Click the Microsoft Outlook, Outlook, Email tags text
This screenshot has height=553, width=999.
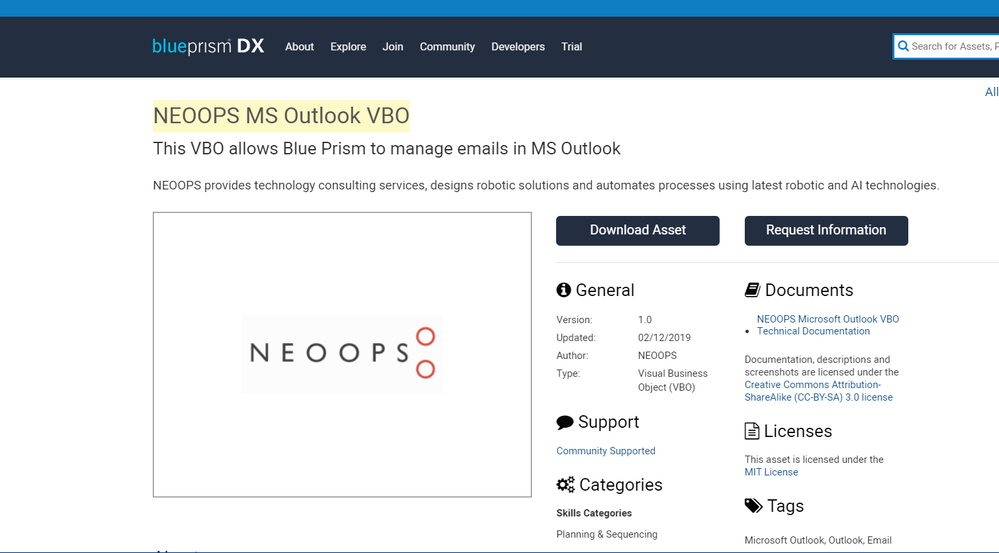pos(818,540)
